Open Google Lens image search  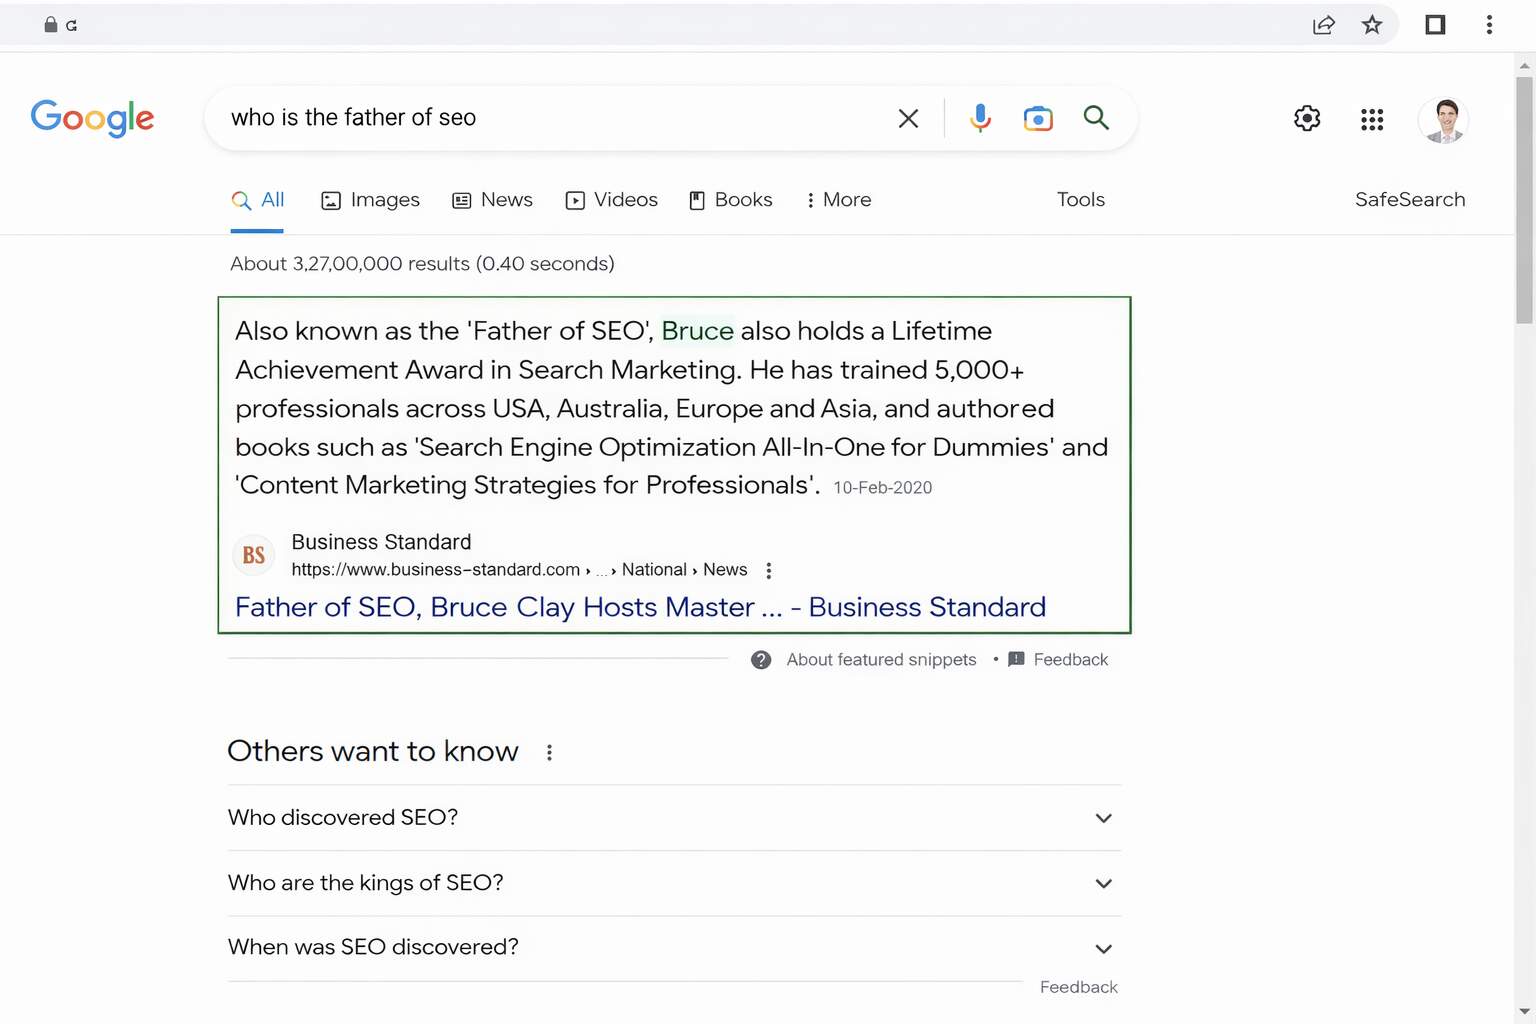(x=1038, y=118)
